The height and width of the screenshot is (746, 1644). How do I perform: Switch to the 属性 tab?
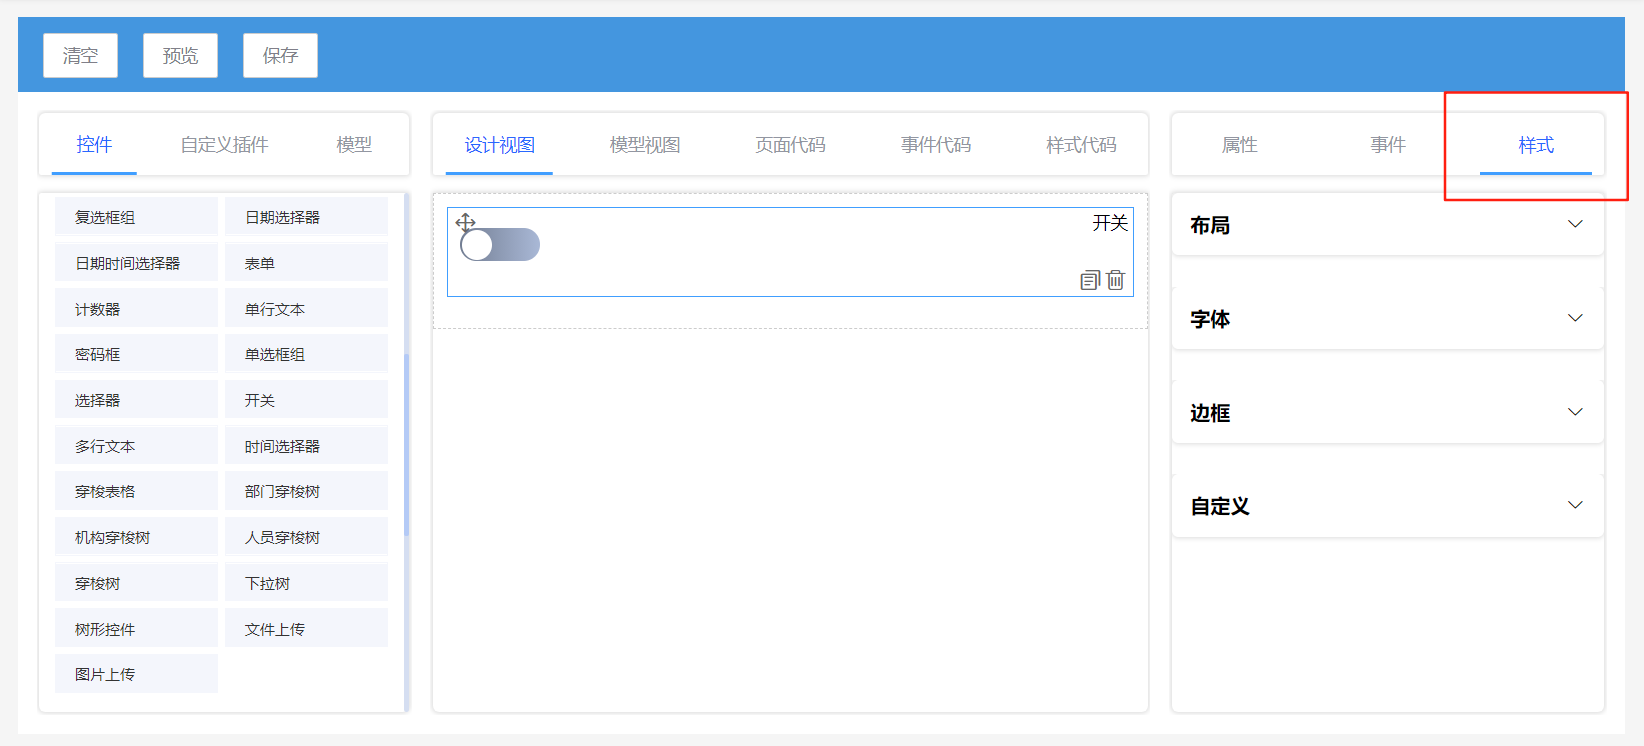coord(1239,145)
